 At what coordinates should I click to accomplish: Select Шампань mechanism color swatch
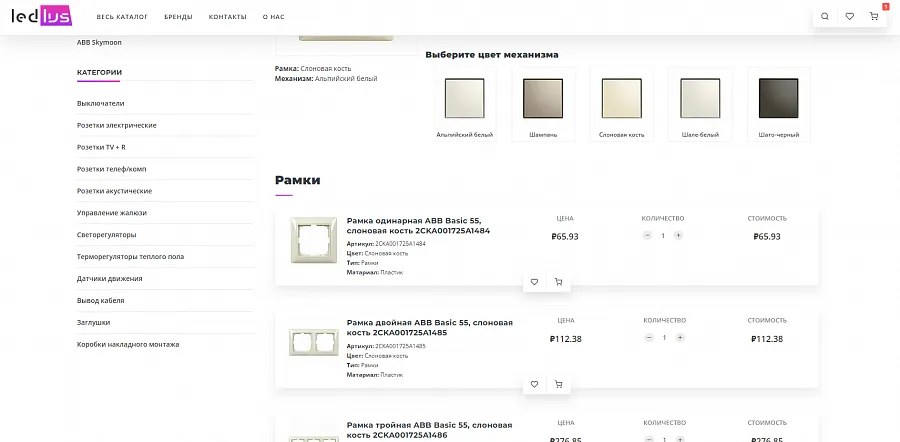(x=543, y=104)
